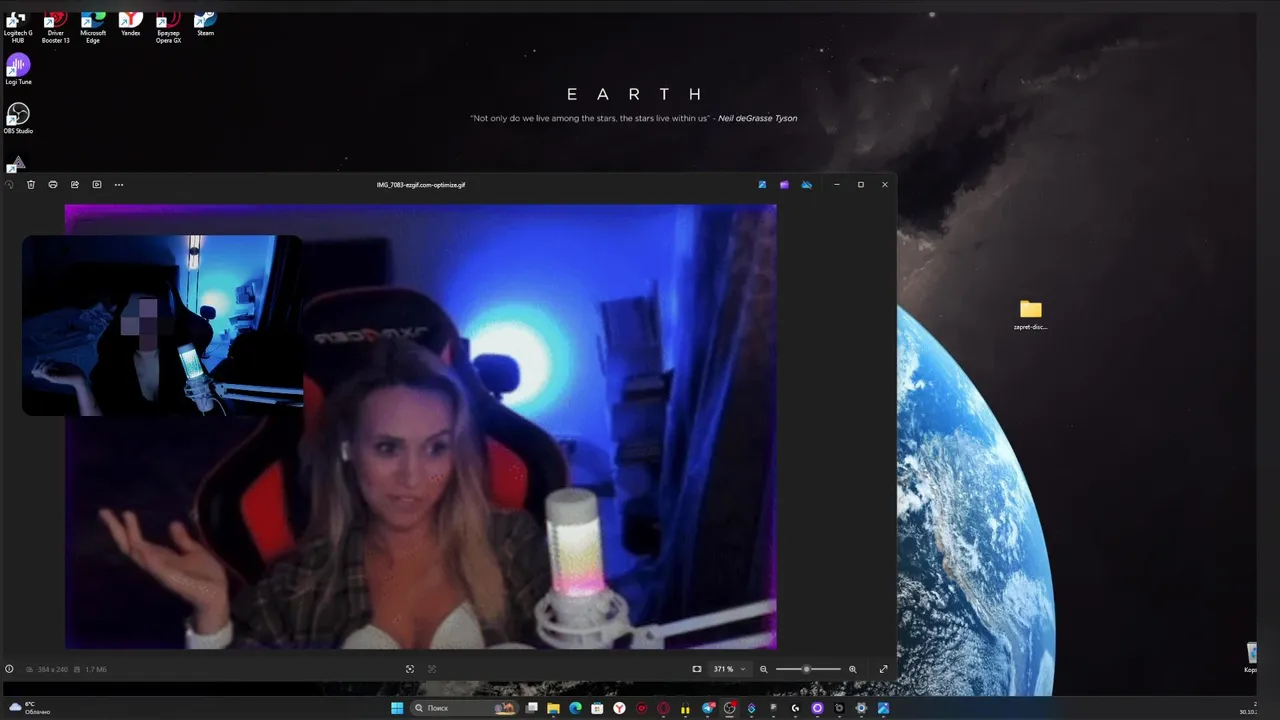Screen dimensions: 1280x720
Task: Switch to OBS Studio in the taskbar
Action: pyautogui.click(x=729, y=708)
